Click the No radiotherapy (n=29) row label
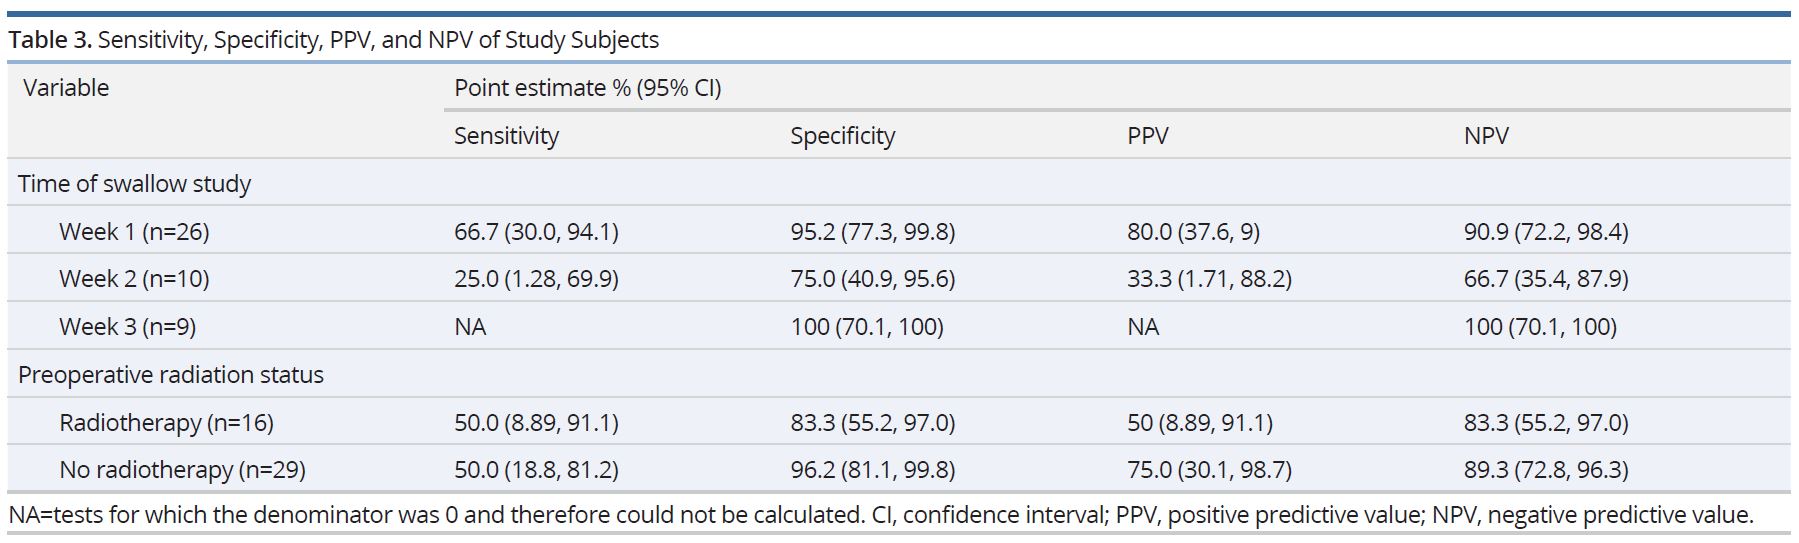This screenshot has width=1799, height=543. tap(182, 470)
